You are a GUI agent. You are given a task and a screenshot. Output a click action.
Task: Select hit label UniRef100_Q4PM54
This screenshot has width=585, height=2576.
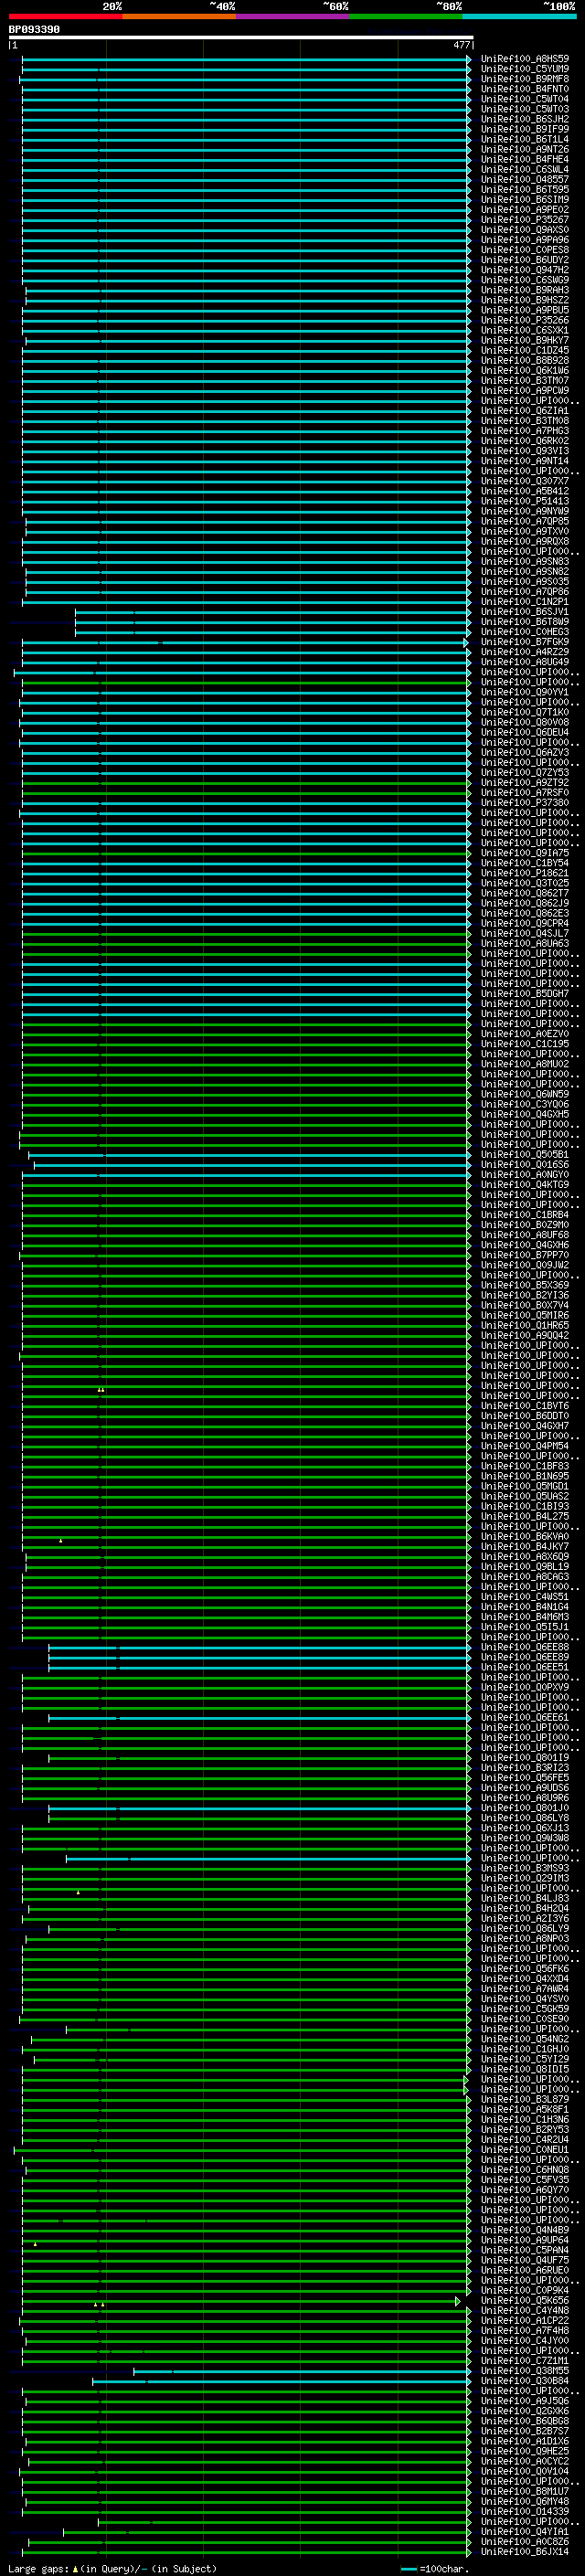(525, 1446)
